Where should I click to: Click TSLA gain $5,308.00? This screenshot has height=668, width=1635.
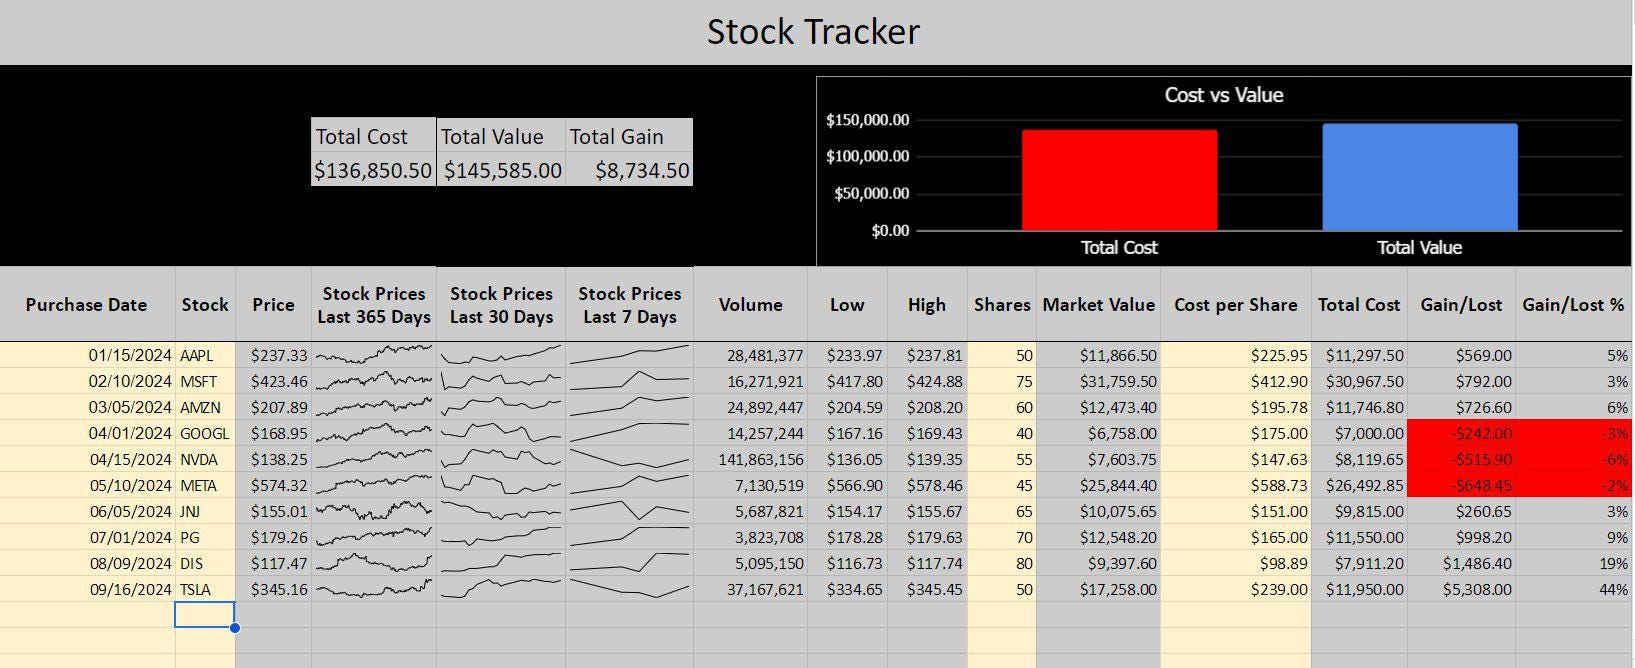[x=1461, y=589]
